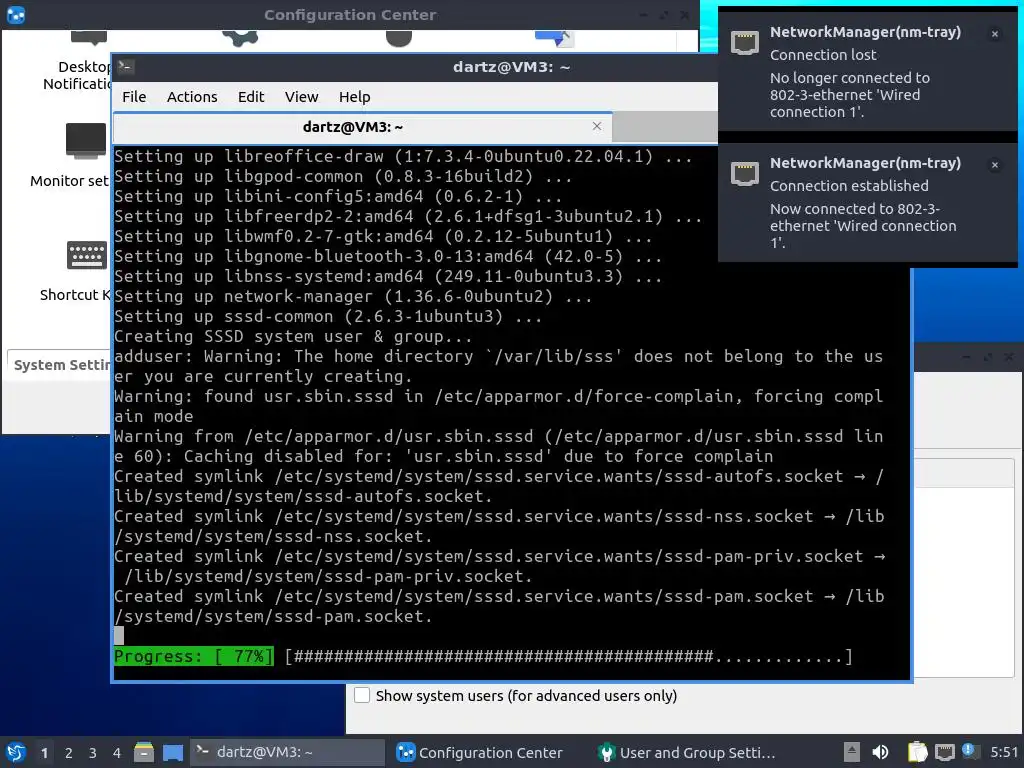Activate Configuration Center taskbar button
The height and width of the screenshot is (768, 1024).
[x=480, y=752]
